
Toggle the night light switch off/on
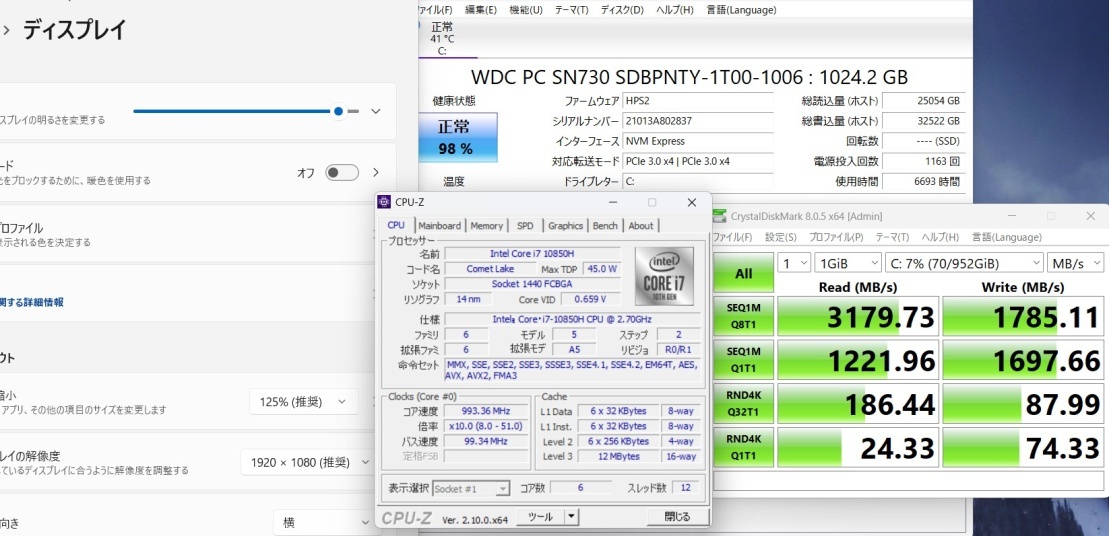pyautogui.click(x=342, y=173)
